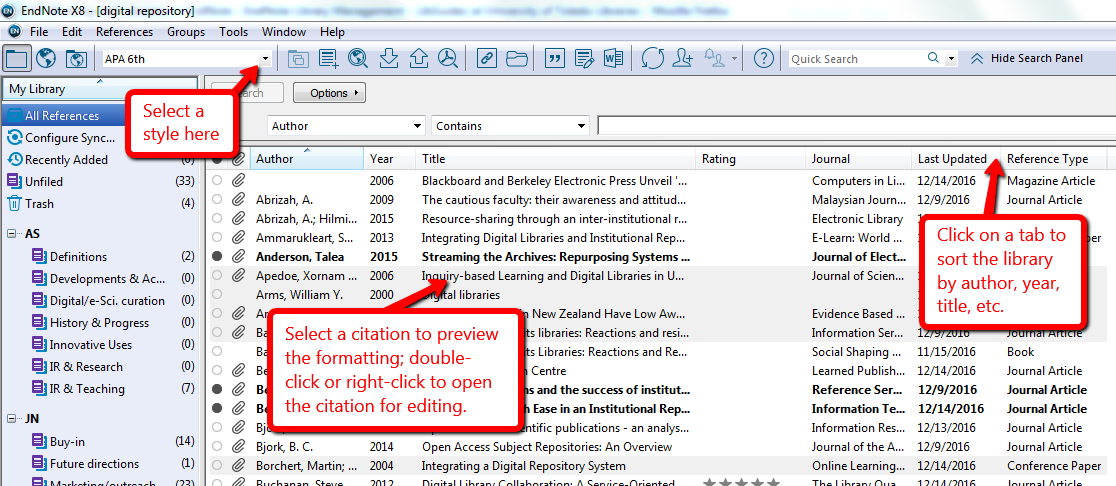Sort by the Year column header
The width and height of the screenshot is (1116, 486).
(390, 159)
